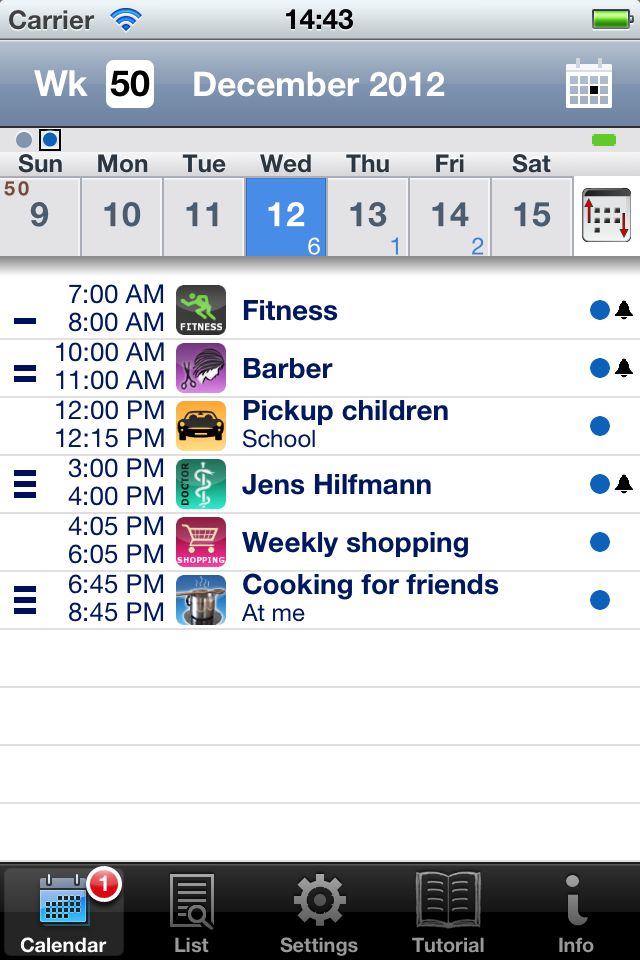This screenshot has height=960, width=640.
Task: Tap the week expand/collapse arrows icon
Action: [x=606, y=215]
